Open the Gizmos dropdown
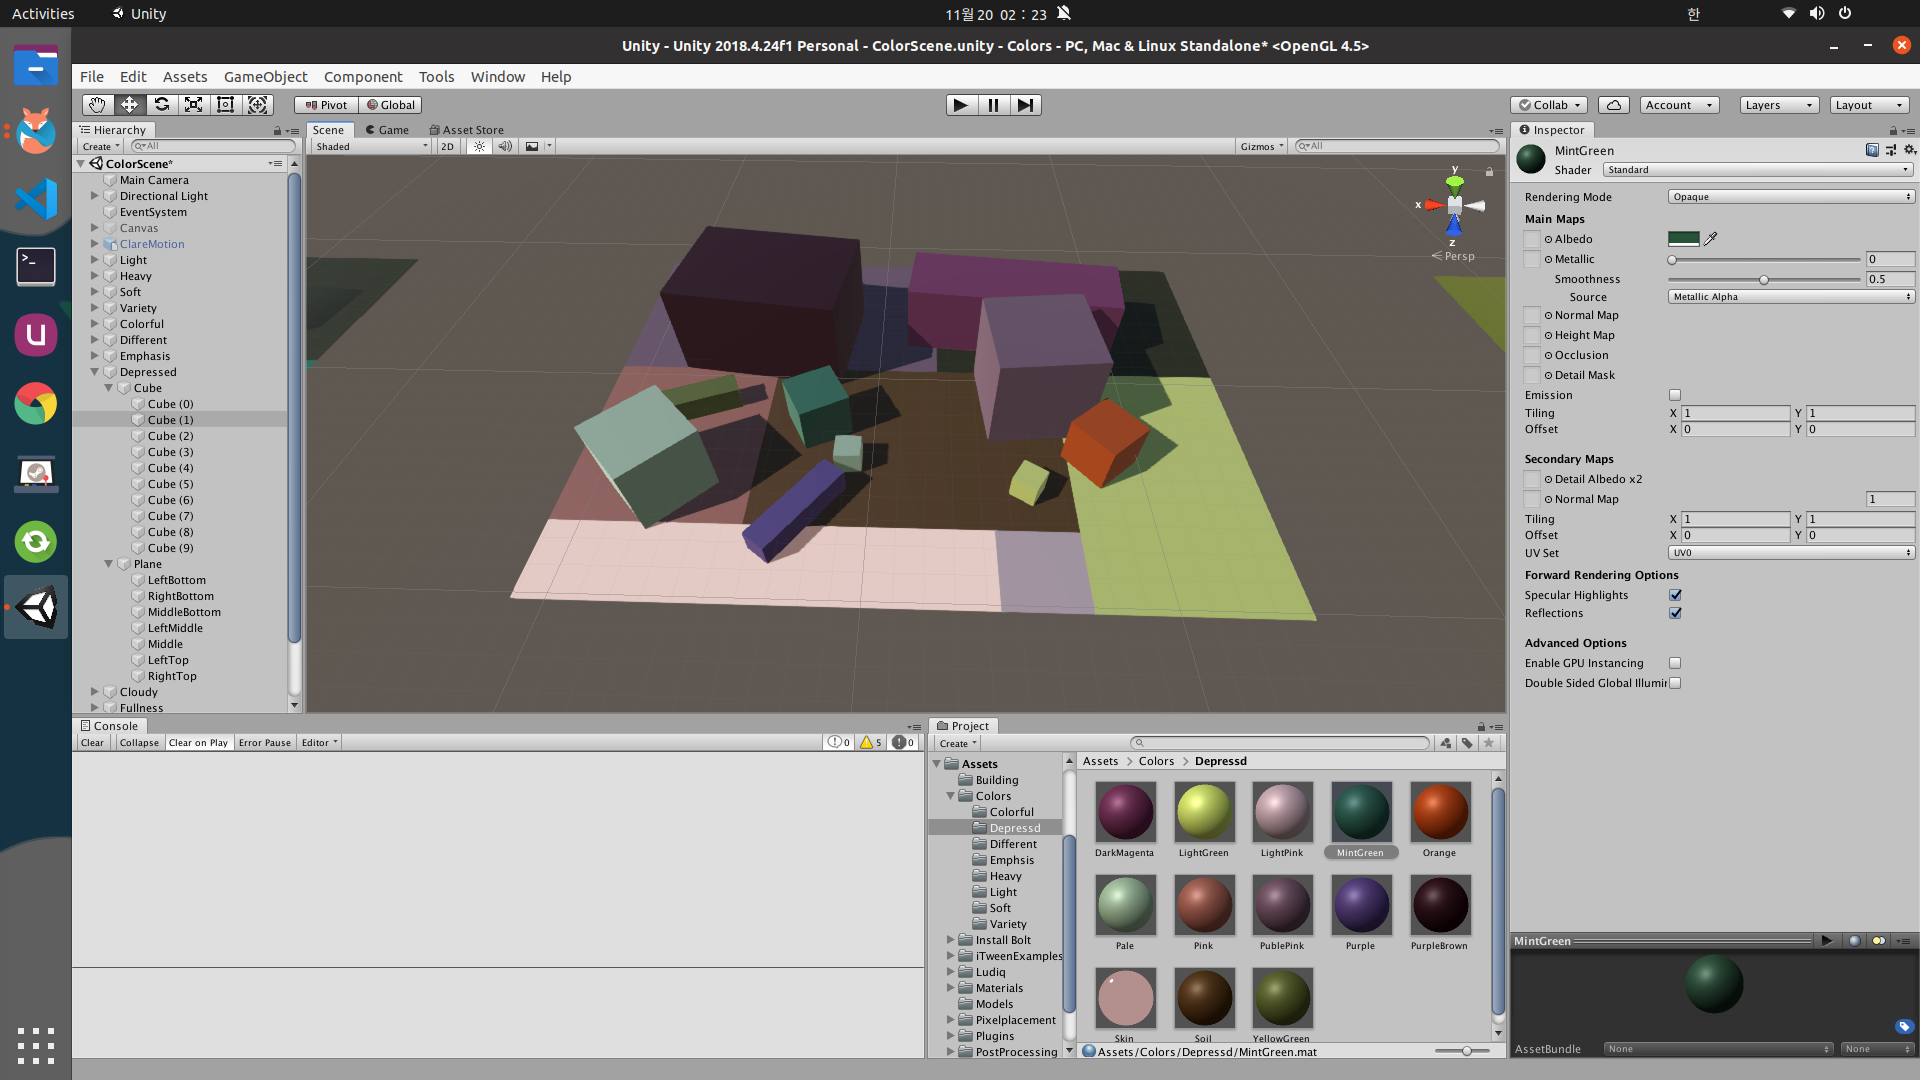 click(1262, 146)
